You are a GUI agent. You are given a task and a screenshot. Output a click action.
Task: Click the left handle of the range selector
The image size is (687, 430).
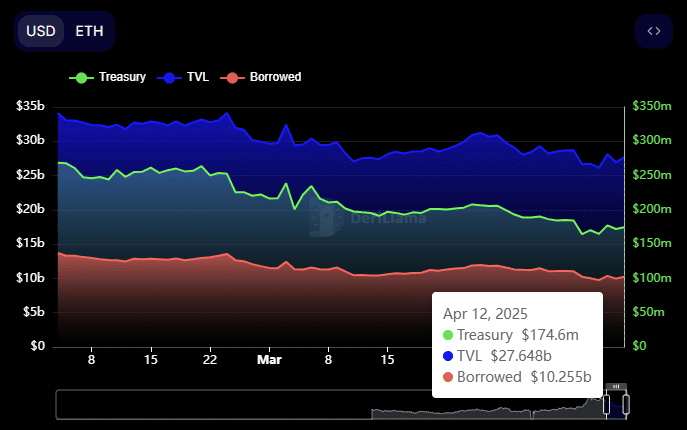606,404
